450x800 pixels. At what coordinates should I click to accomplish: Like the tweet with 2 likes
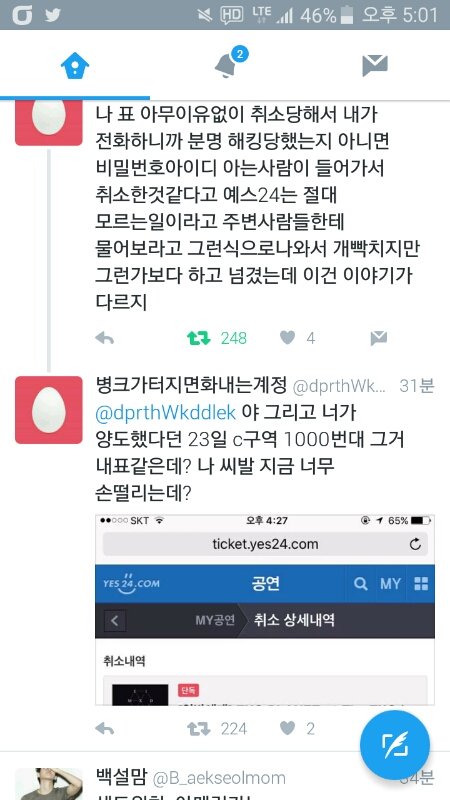click(287, 729)
